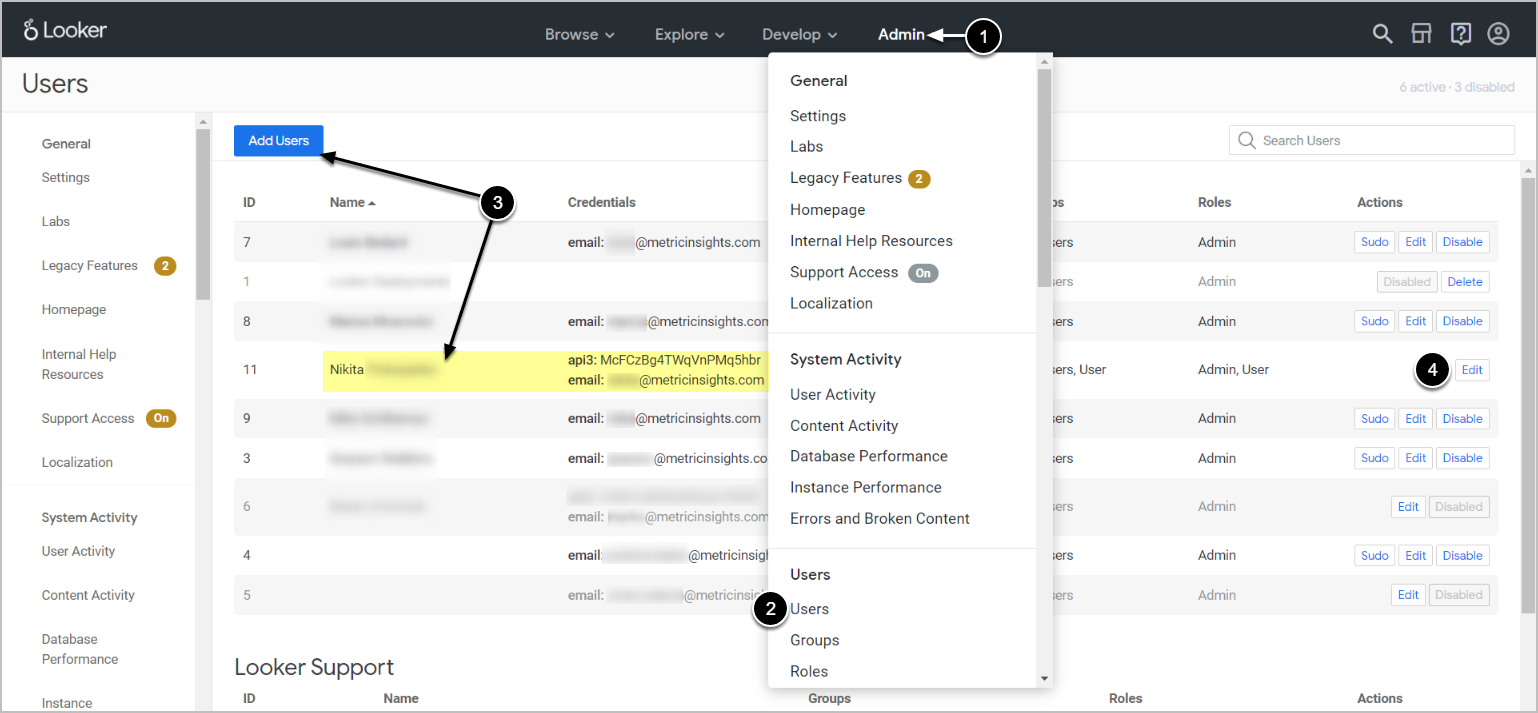Image resolution: width=1538 pixels, height=713 pixels.
Task: Open Support Access in left sidebar
Action: [88, 419]
